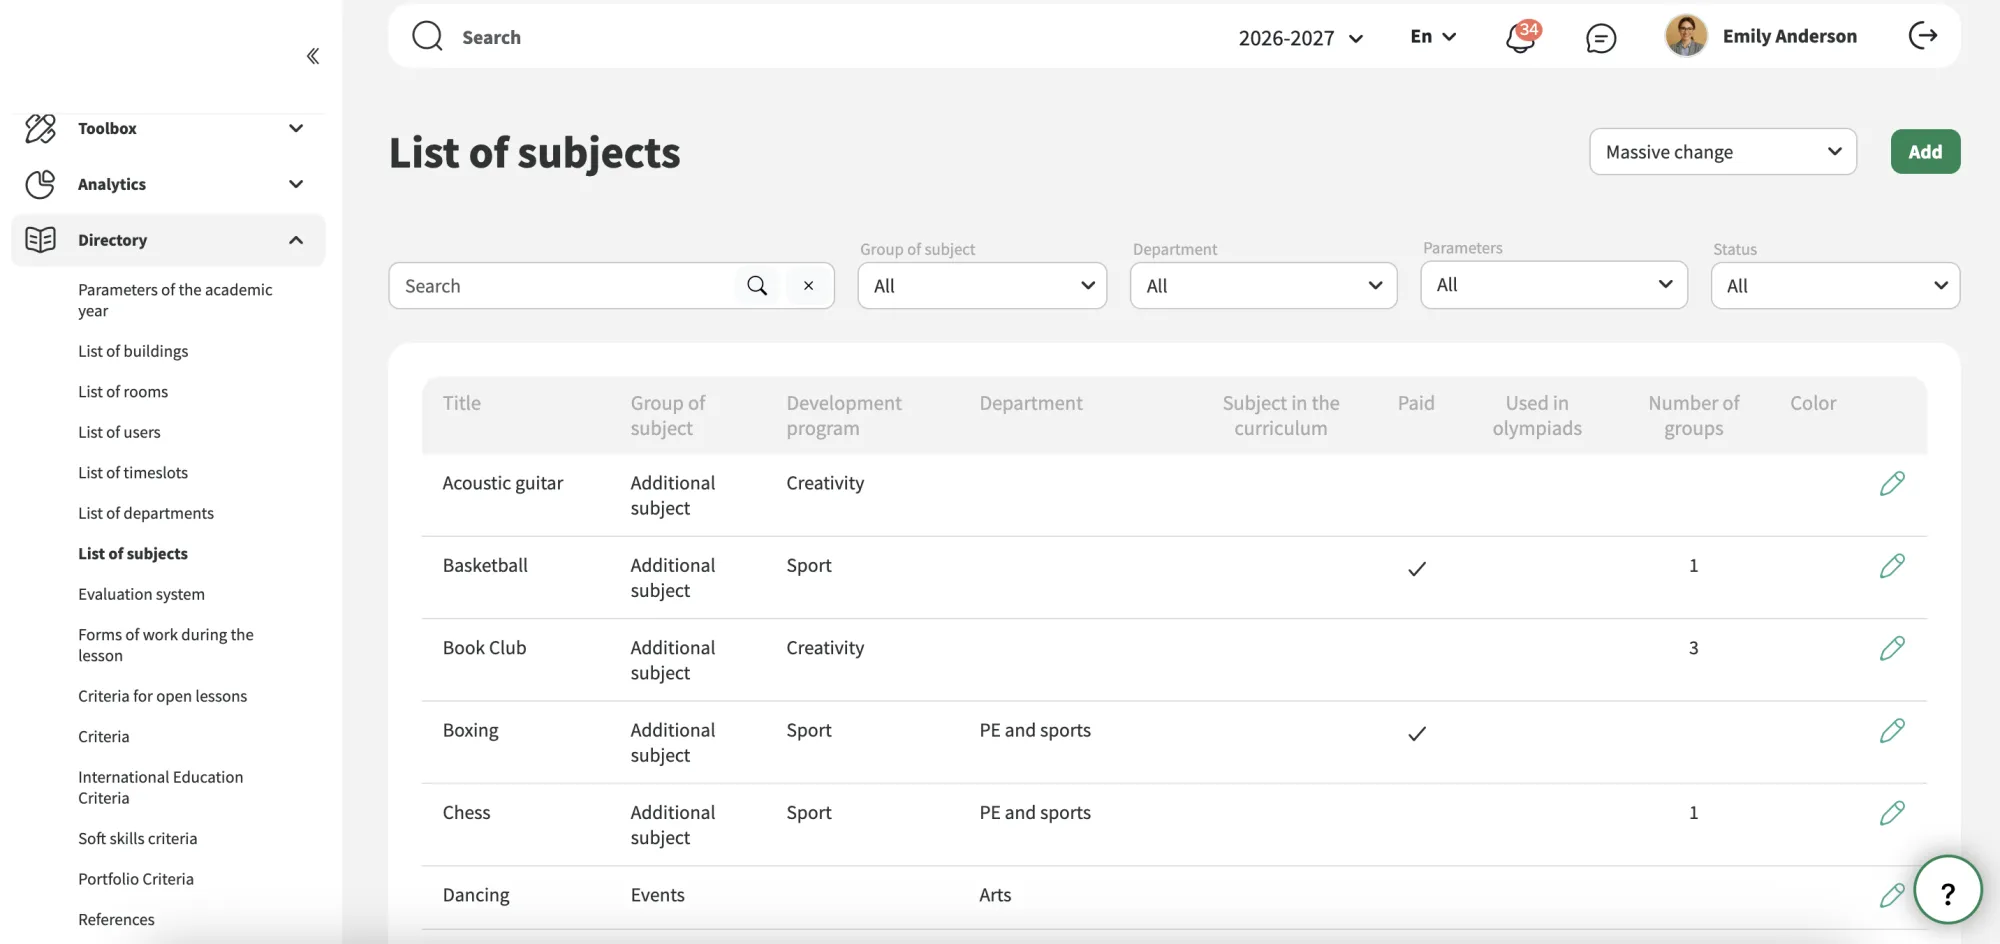Click the Analytics pie chart icon
This screenshot has height=944, width=2000.
[x=40, y=184]
